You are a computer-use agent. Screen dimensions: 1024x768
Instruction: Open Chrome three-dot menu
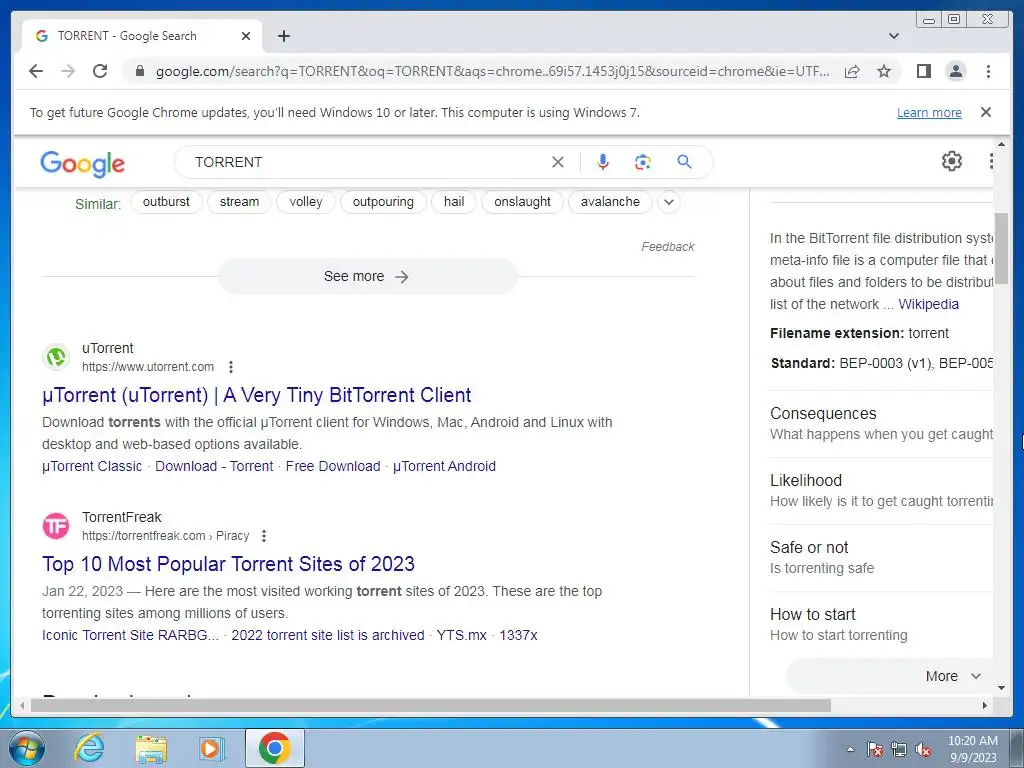click(988, 71)
